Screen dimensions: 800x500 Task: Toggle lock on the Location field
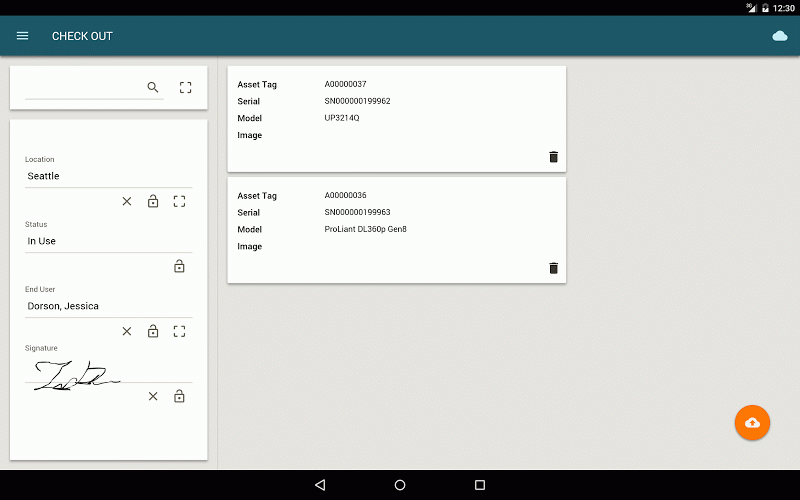(x=153, y=201)
